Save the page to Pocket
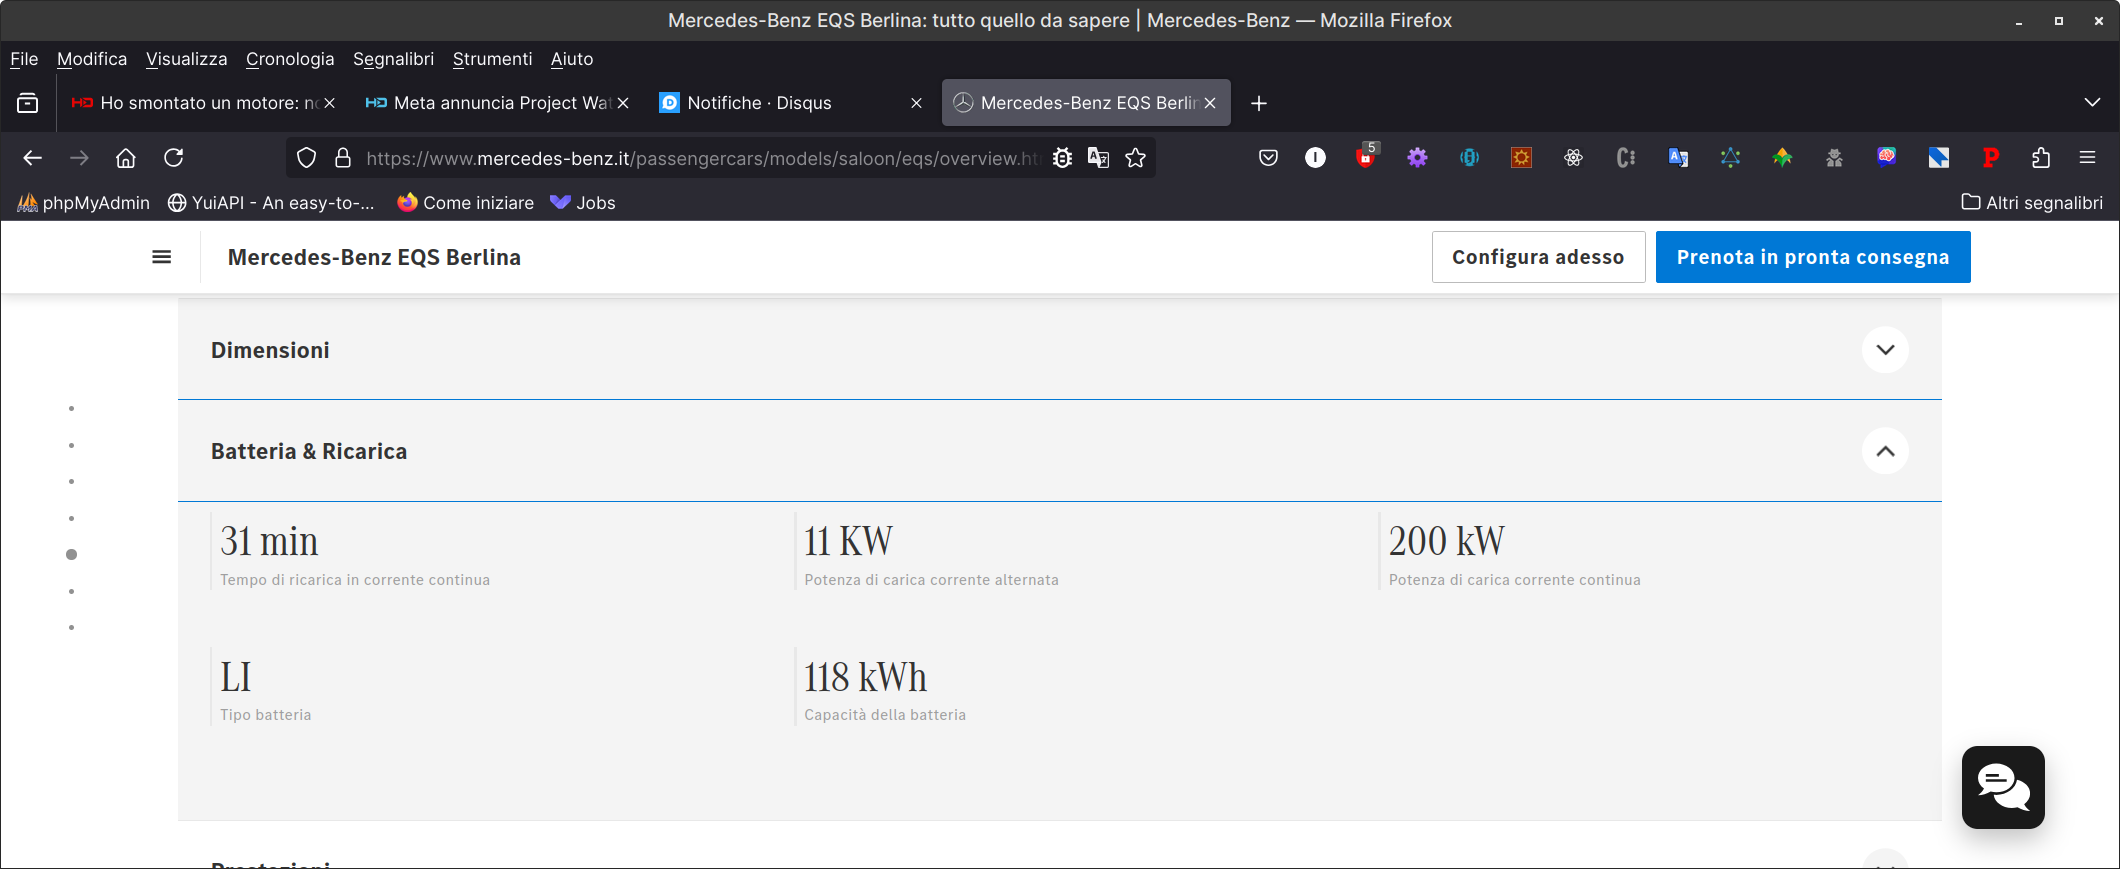 (1268, 157)
